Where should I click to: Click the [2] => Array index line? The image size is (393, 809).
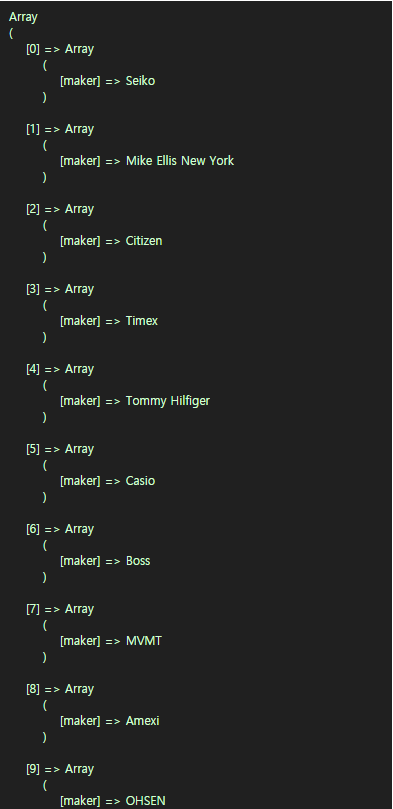click(x=60, y=209)
